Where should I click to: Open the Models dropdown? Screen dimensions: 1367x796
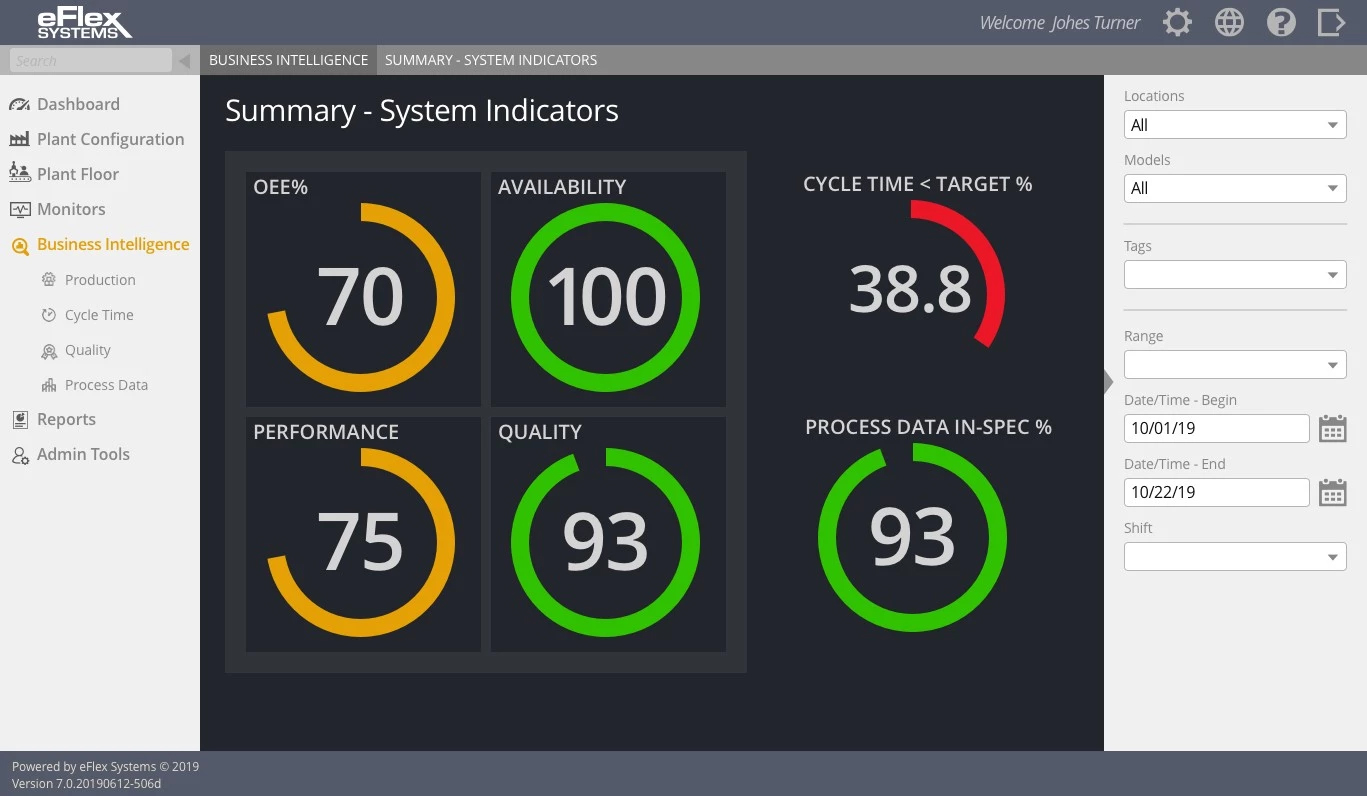coord(1235,188)
